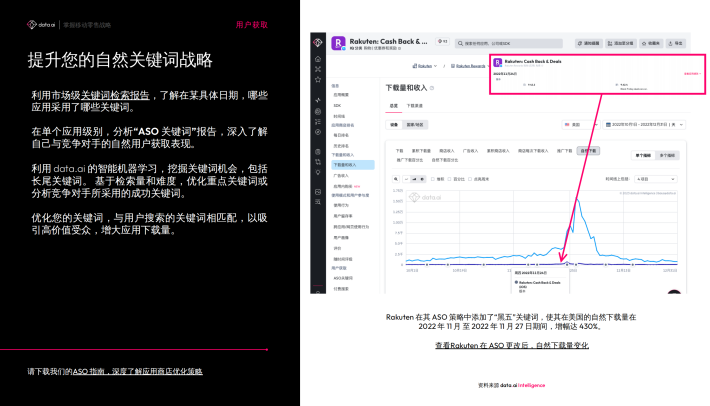This screenshot has width=710, height=406.
Task: Select the 商店收入 metric tab
Action: pos(446,151)
